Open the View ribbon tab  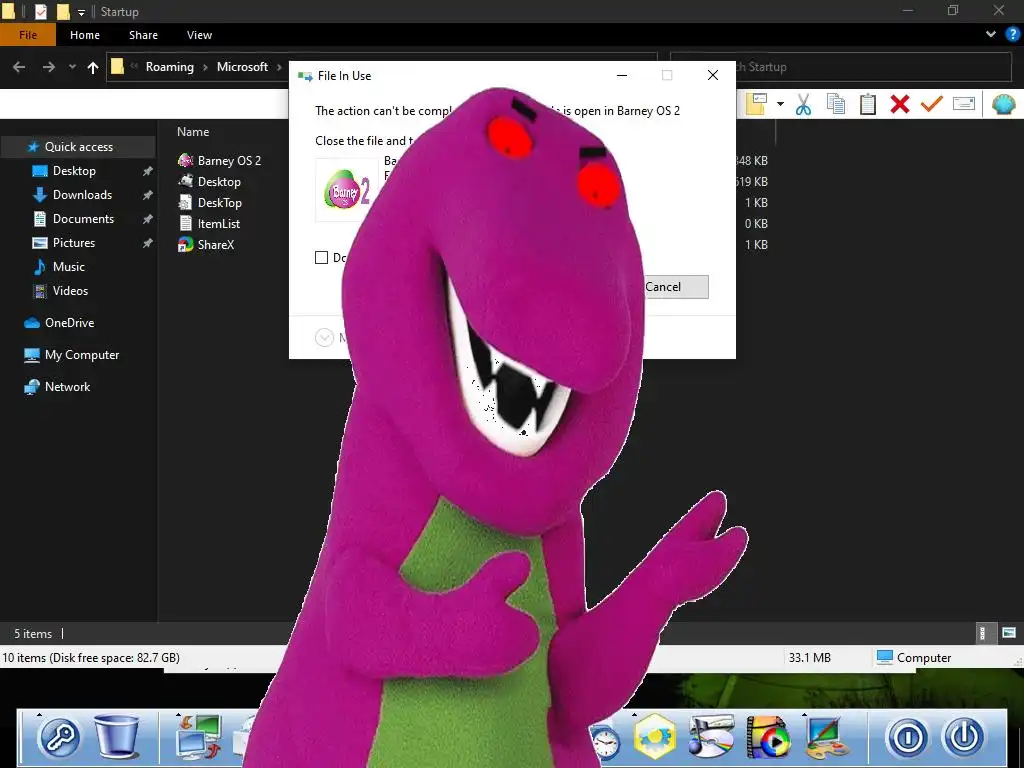(x=199, y=35)
